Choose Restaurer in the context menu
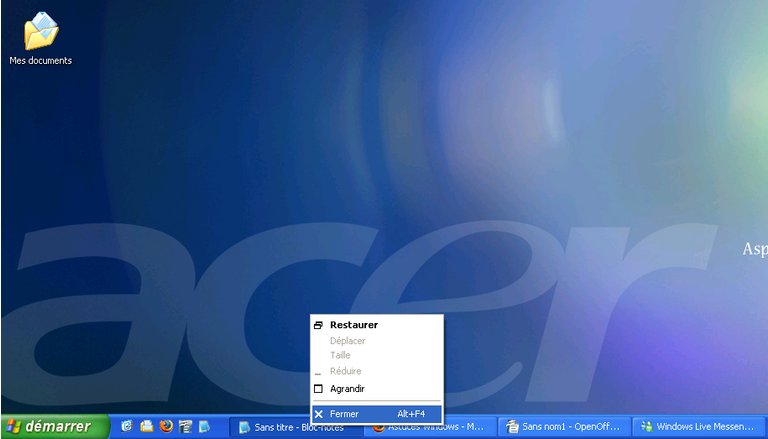The height and width of the screenshot is (439, 768). pos(377,325)
